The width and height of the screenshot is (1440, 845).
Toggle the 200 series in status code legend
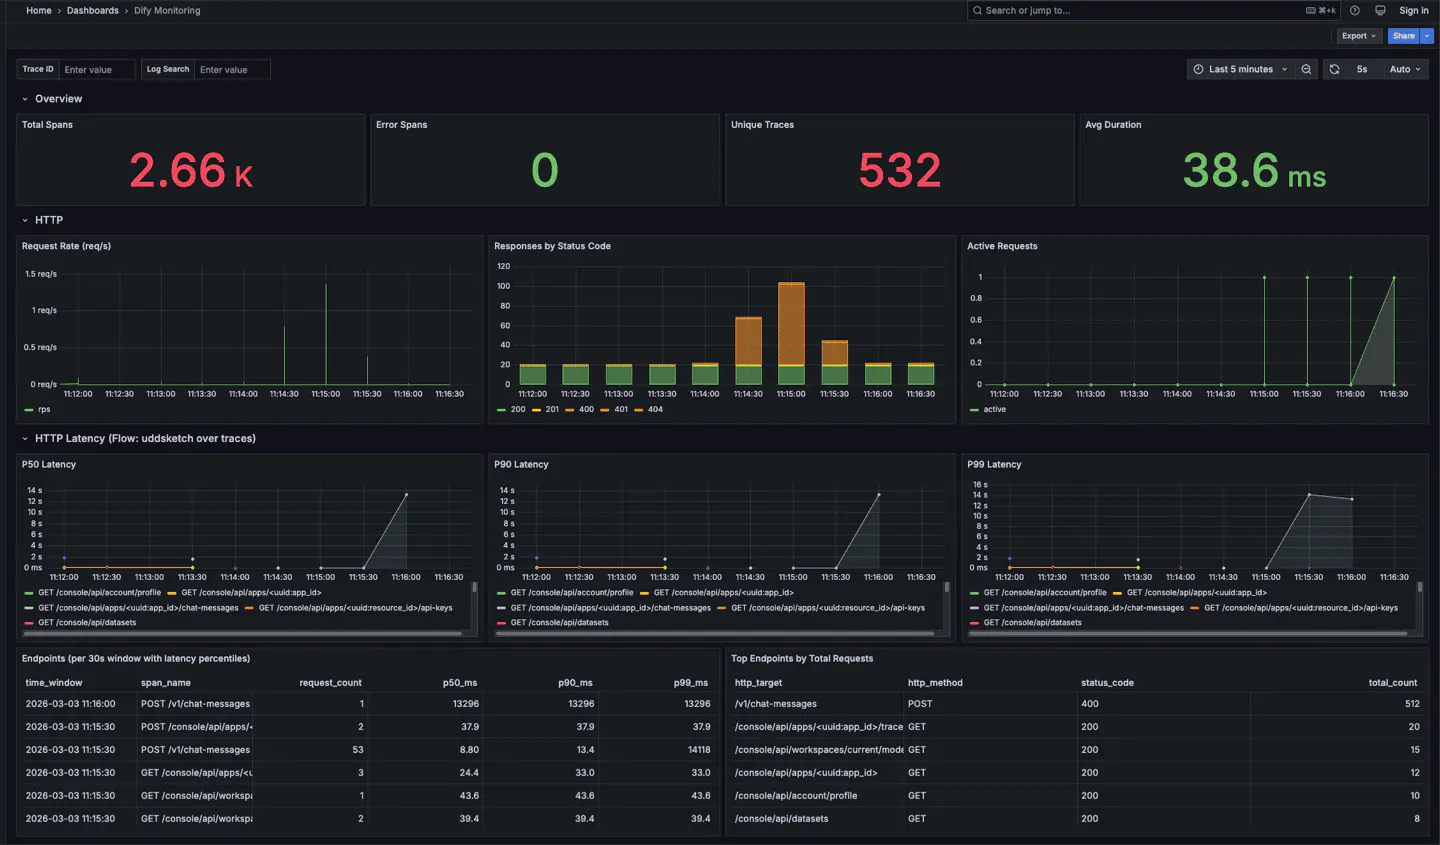[518, 409]
